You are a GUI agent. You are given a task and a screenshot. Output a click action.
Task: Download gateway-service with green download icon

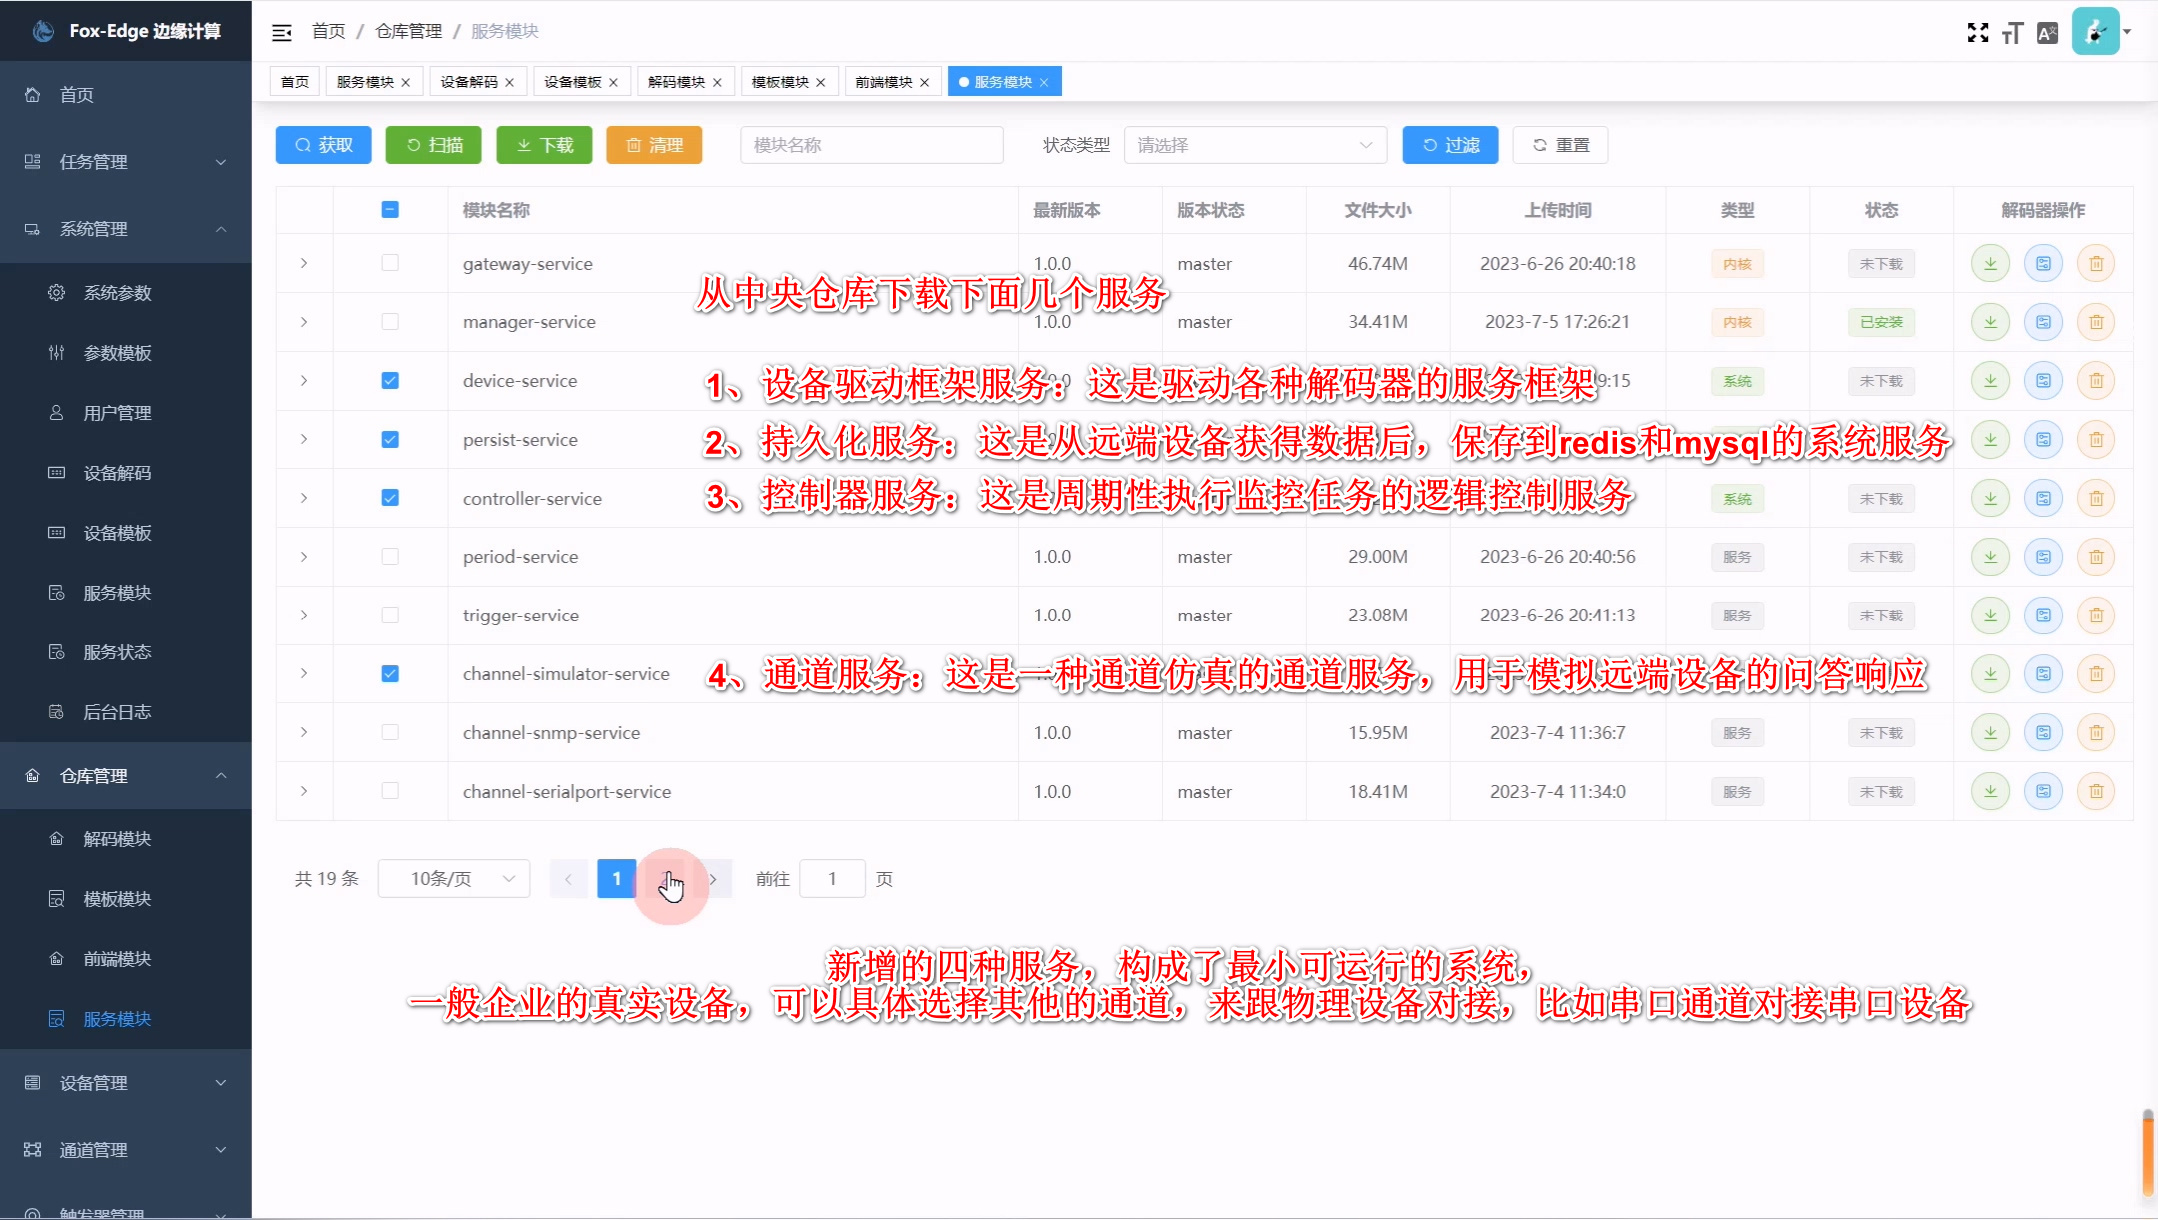tap(1990, 264)
